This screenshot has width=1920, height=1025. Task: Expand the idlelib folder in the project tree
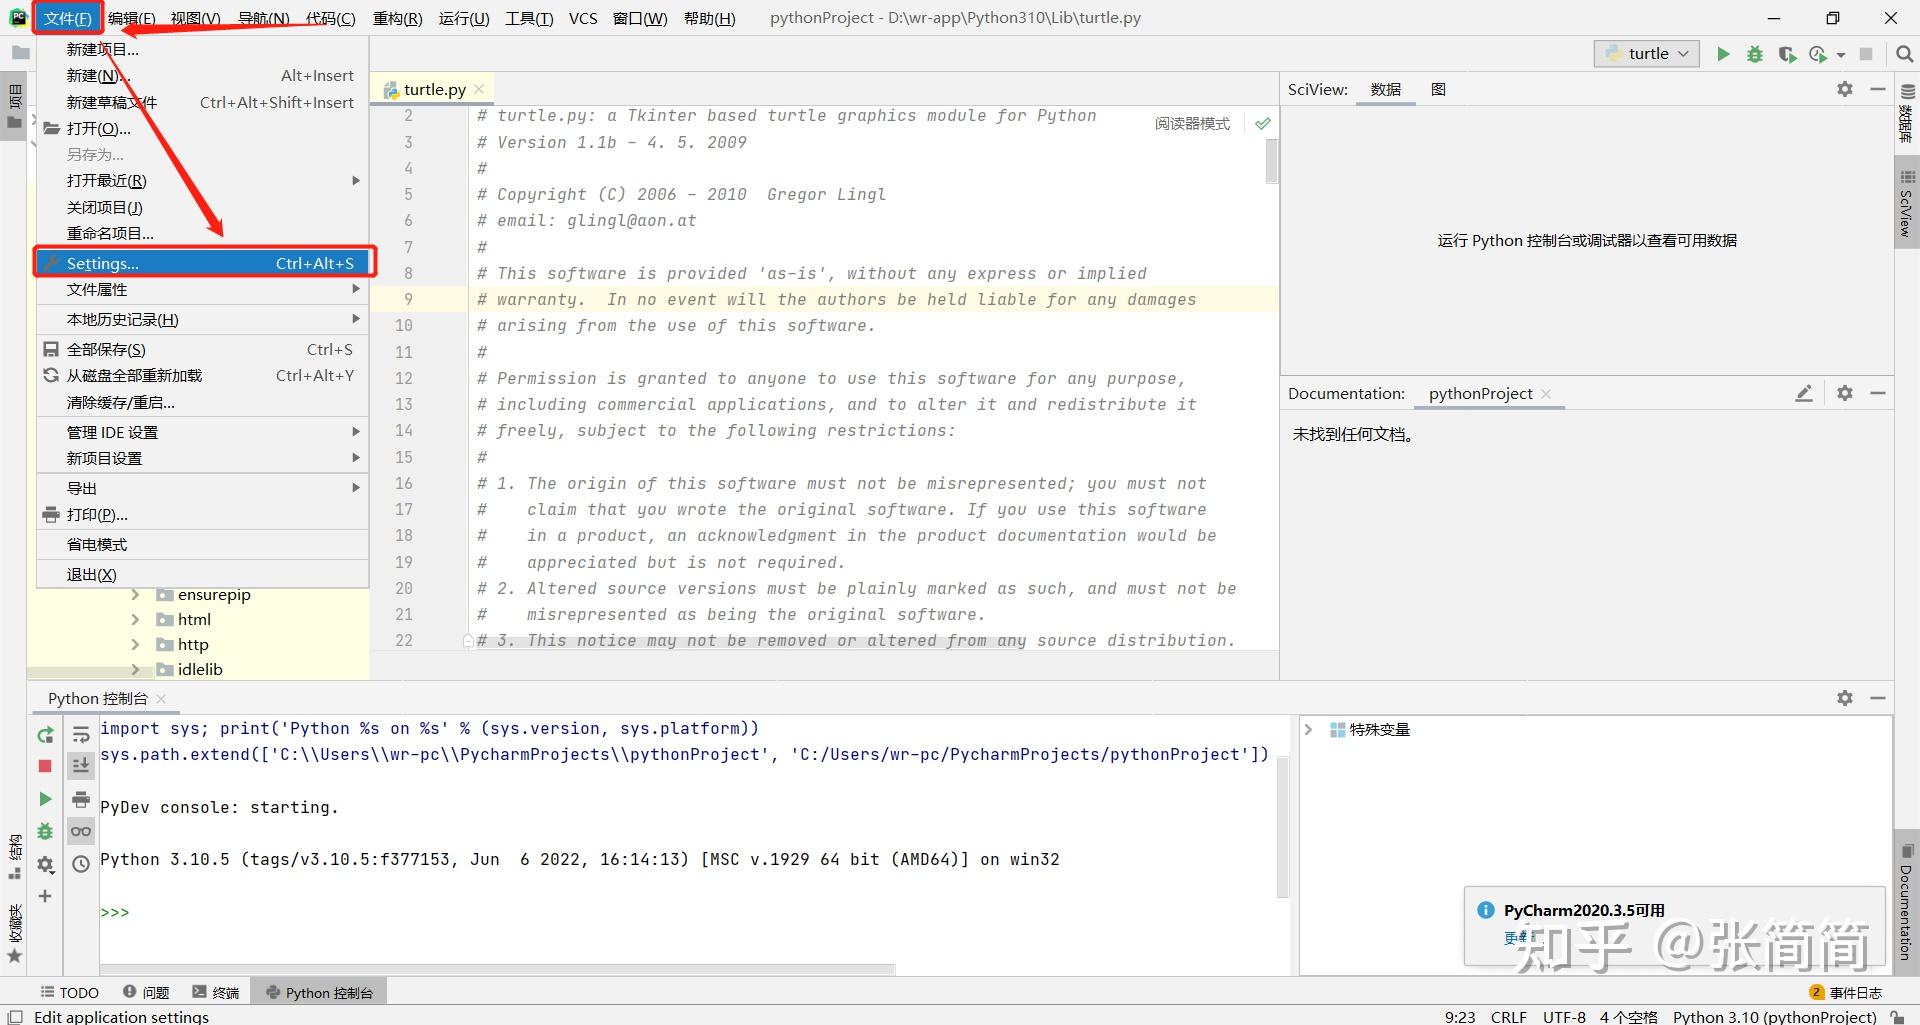136,669
